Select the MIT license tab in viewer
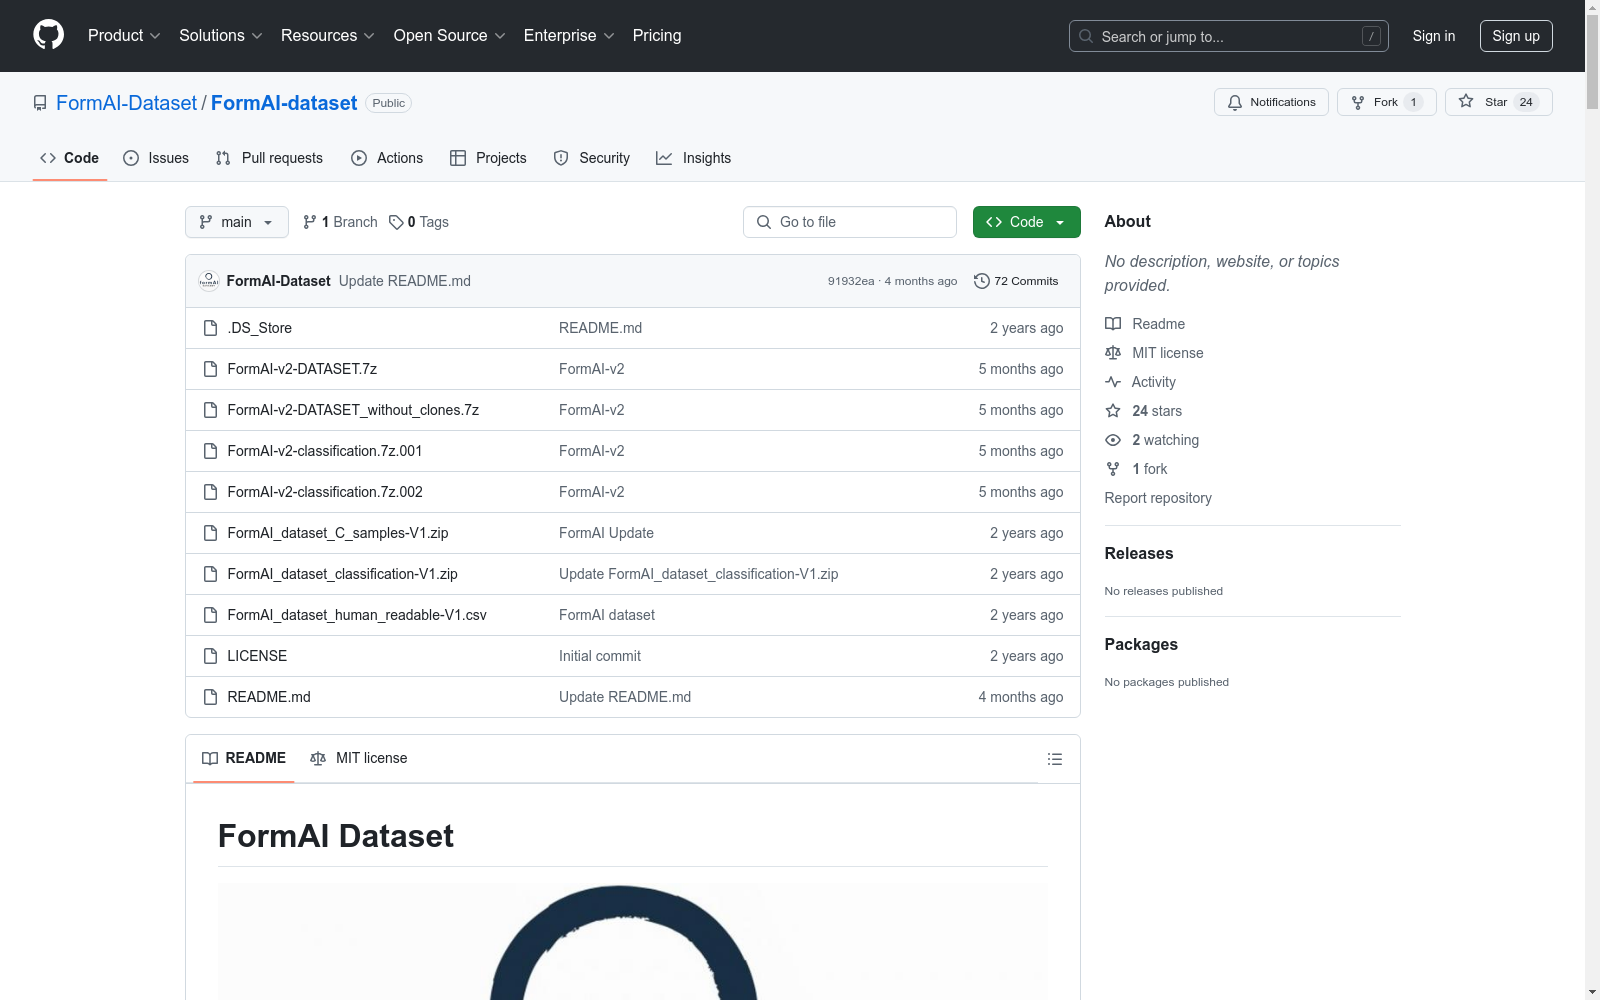Image resolution: width=1600 pixels, height=1000 pixels. 359,758
